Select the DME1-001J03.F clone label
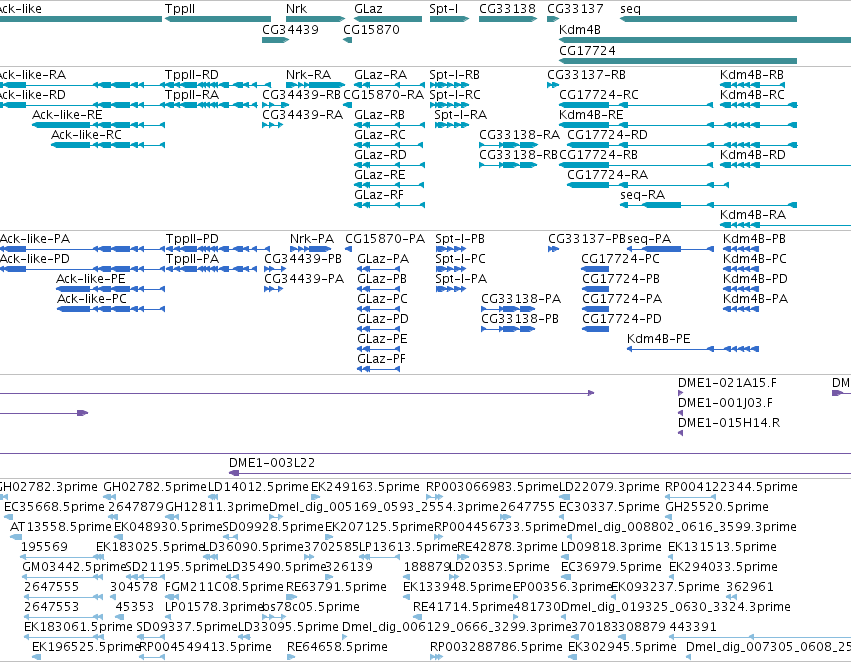 click(x=725, y=403)
